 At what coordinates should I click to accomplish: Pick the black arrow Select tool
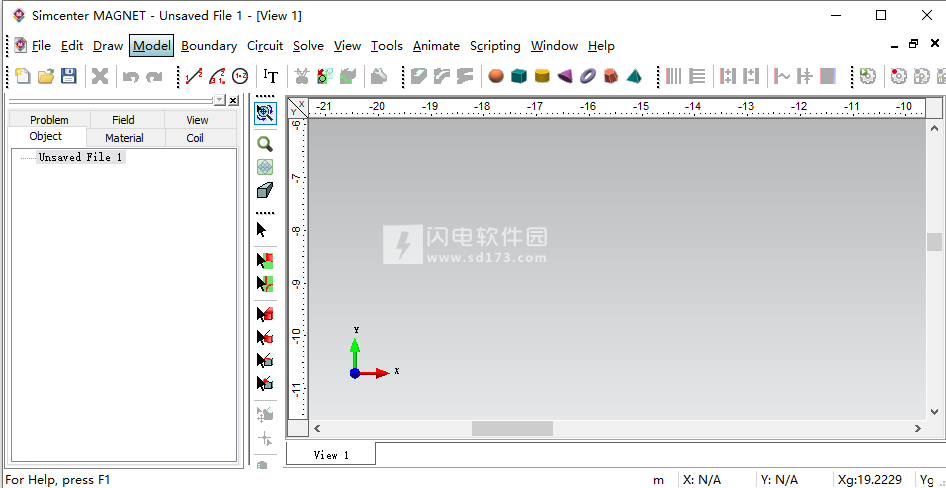[x=262, y=230]
